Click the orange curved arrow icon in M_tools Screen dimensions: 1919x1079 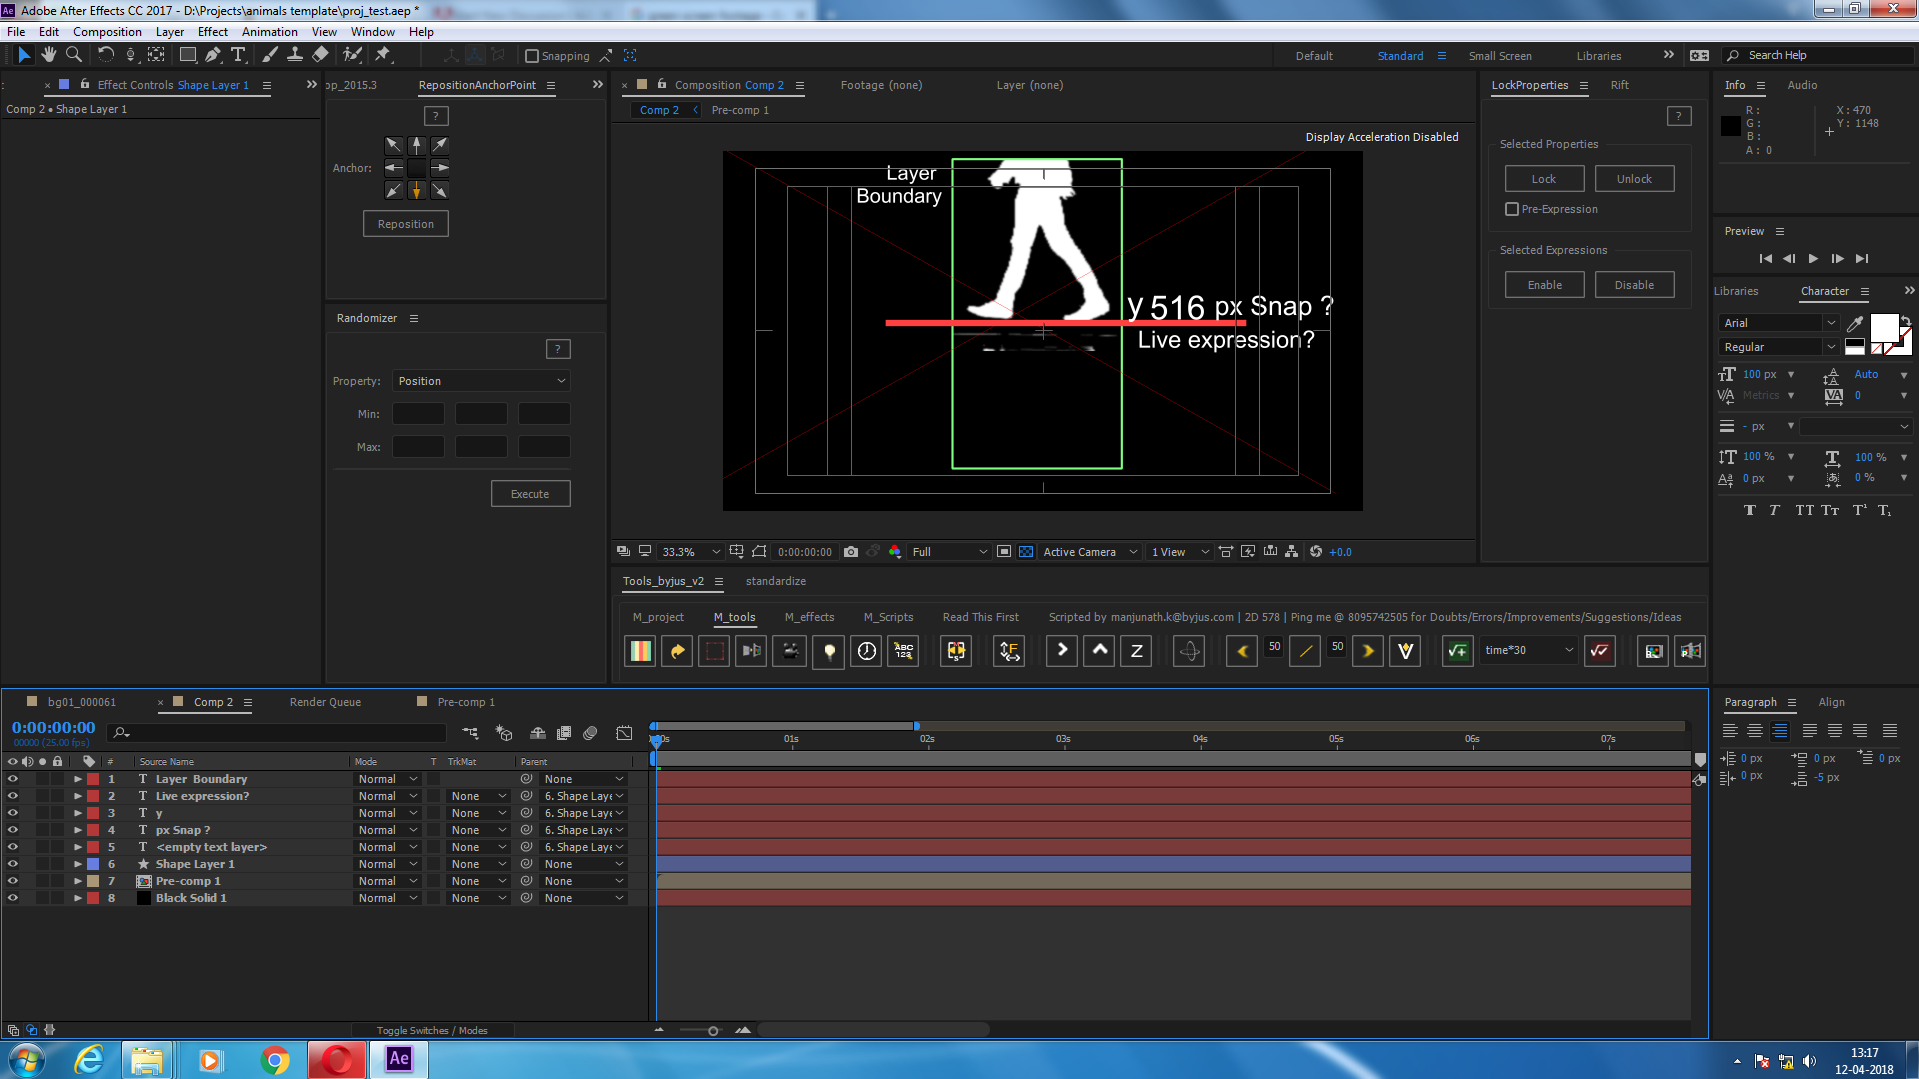point(677,651)
